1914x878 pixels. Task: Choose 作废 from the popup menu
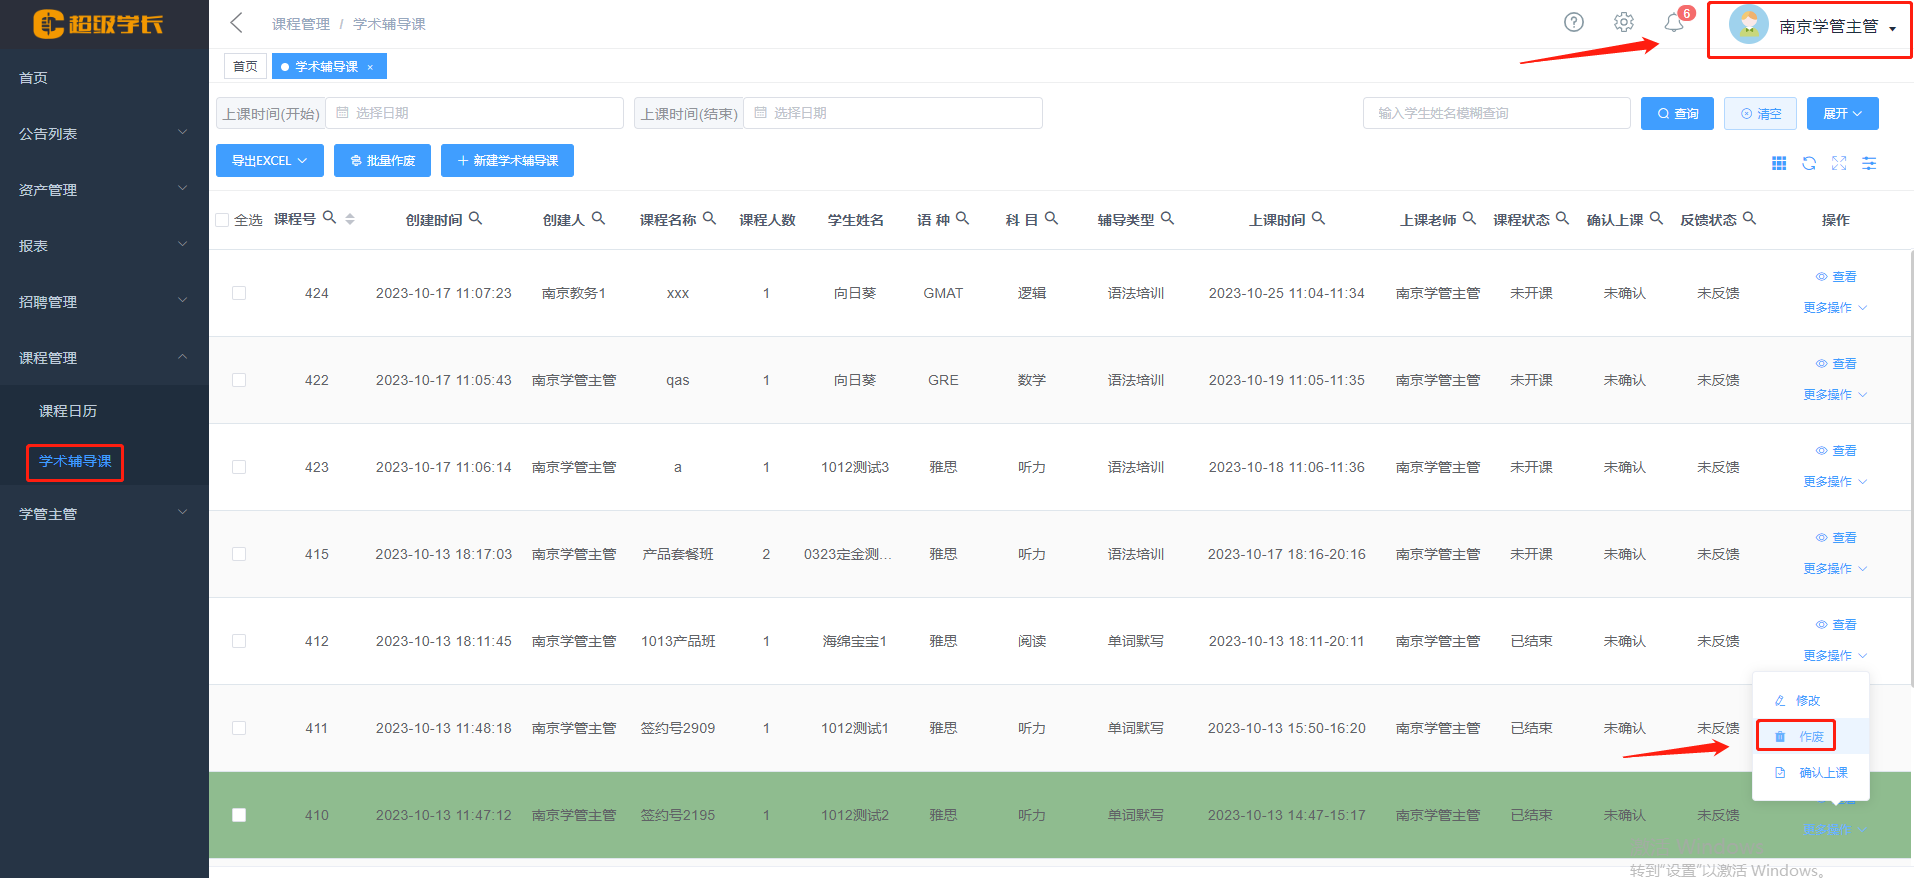[x=1810, y=736]
